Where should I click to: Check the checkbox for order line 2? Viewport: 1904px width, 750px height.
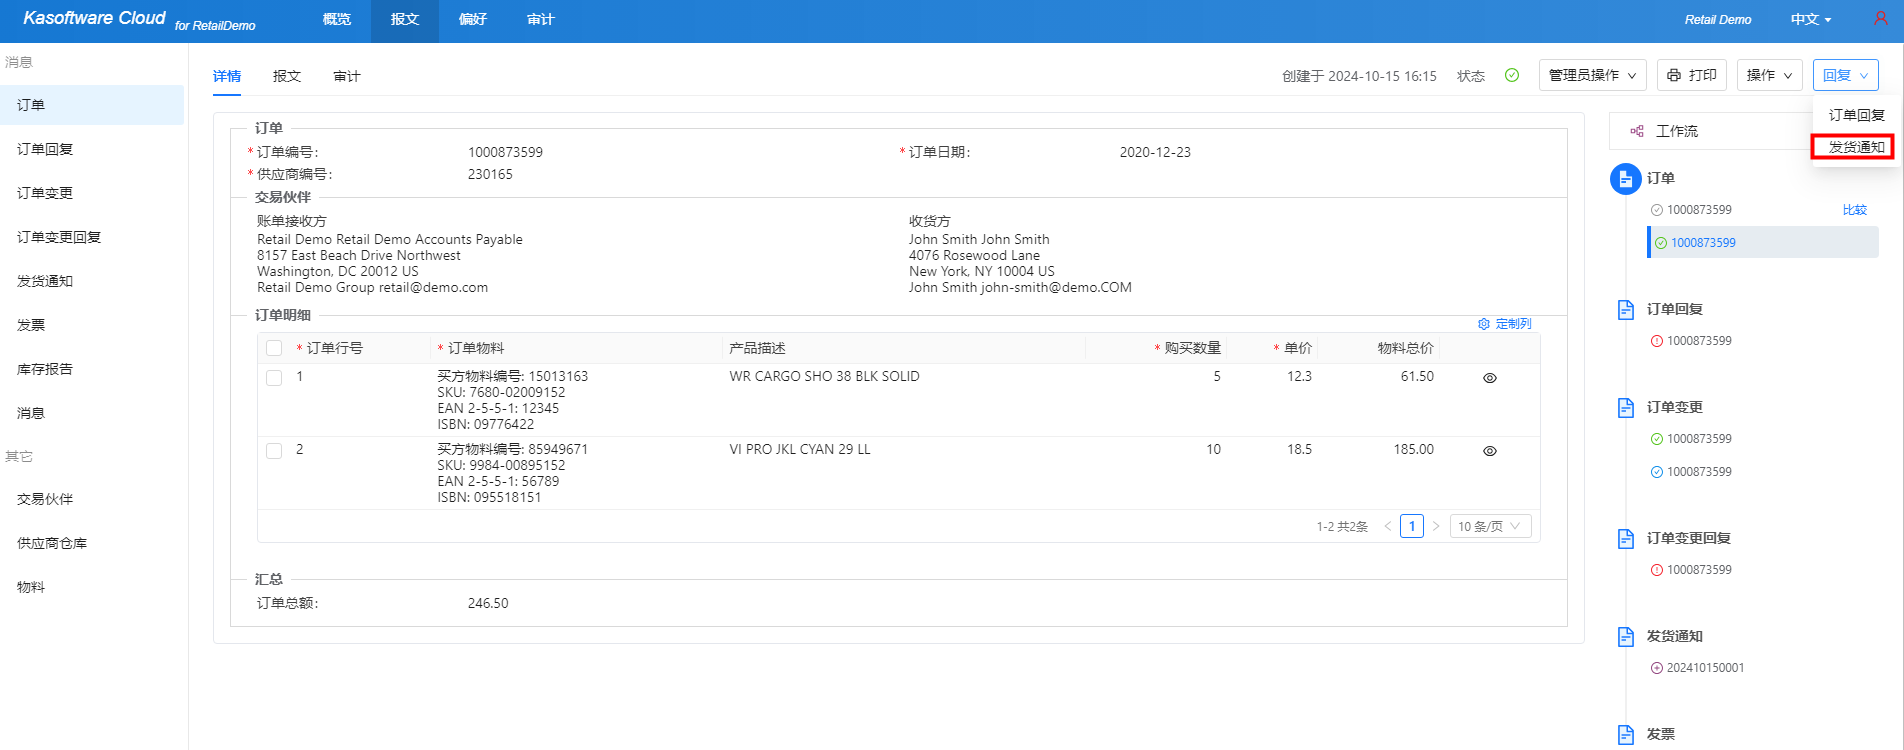pos(274,451)
